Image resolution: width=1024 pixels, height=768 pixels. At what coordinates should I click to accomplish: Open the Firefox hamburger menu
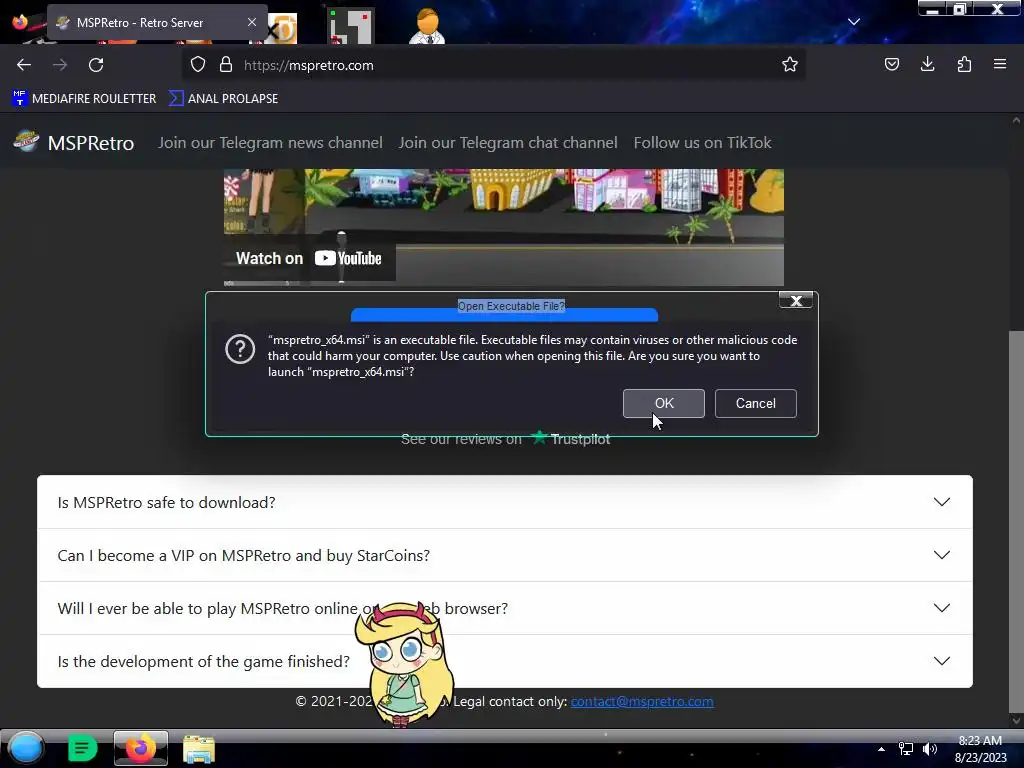point(1000,64)
